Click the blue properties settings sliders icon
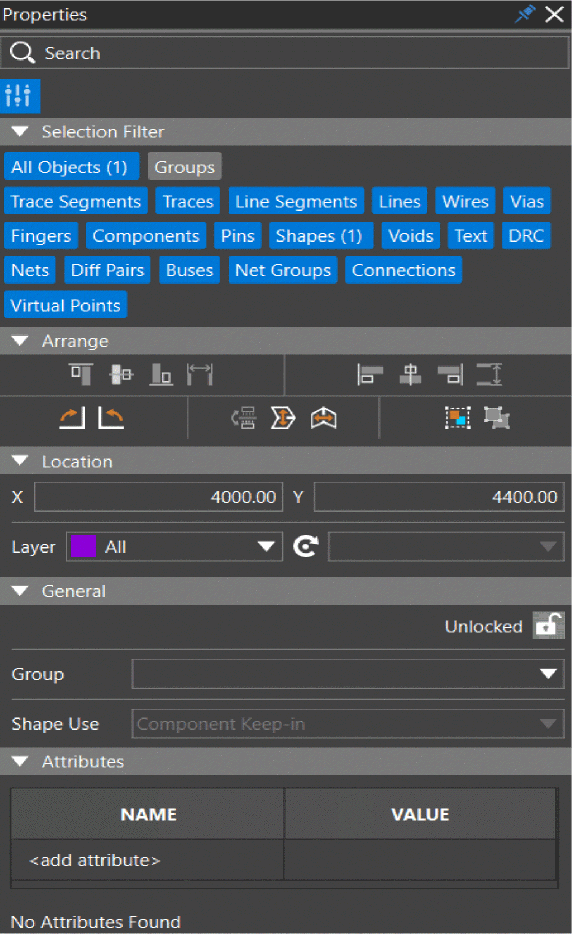 tap(20, 96)
